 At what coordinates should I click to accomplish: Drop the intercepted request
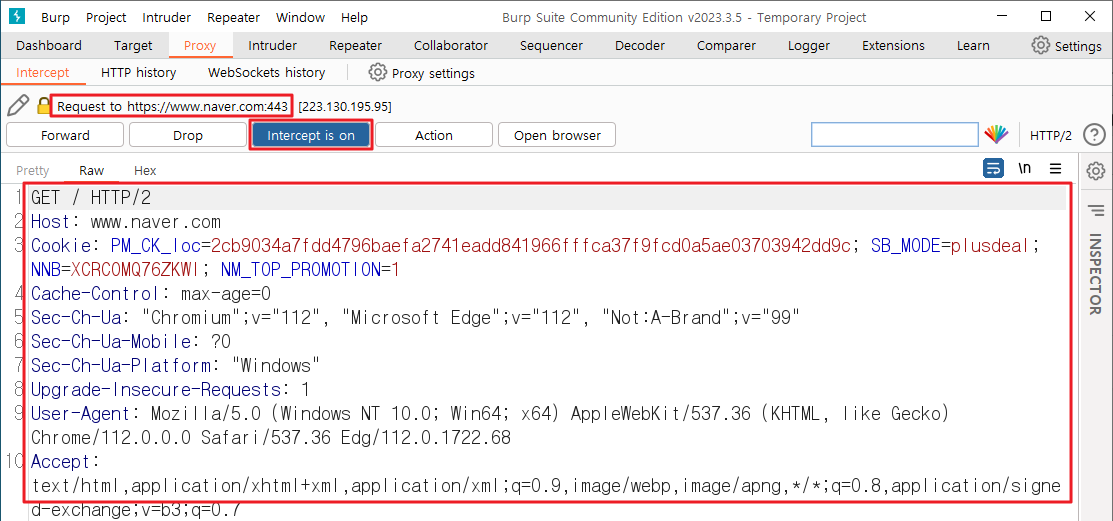point(187,135)
